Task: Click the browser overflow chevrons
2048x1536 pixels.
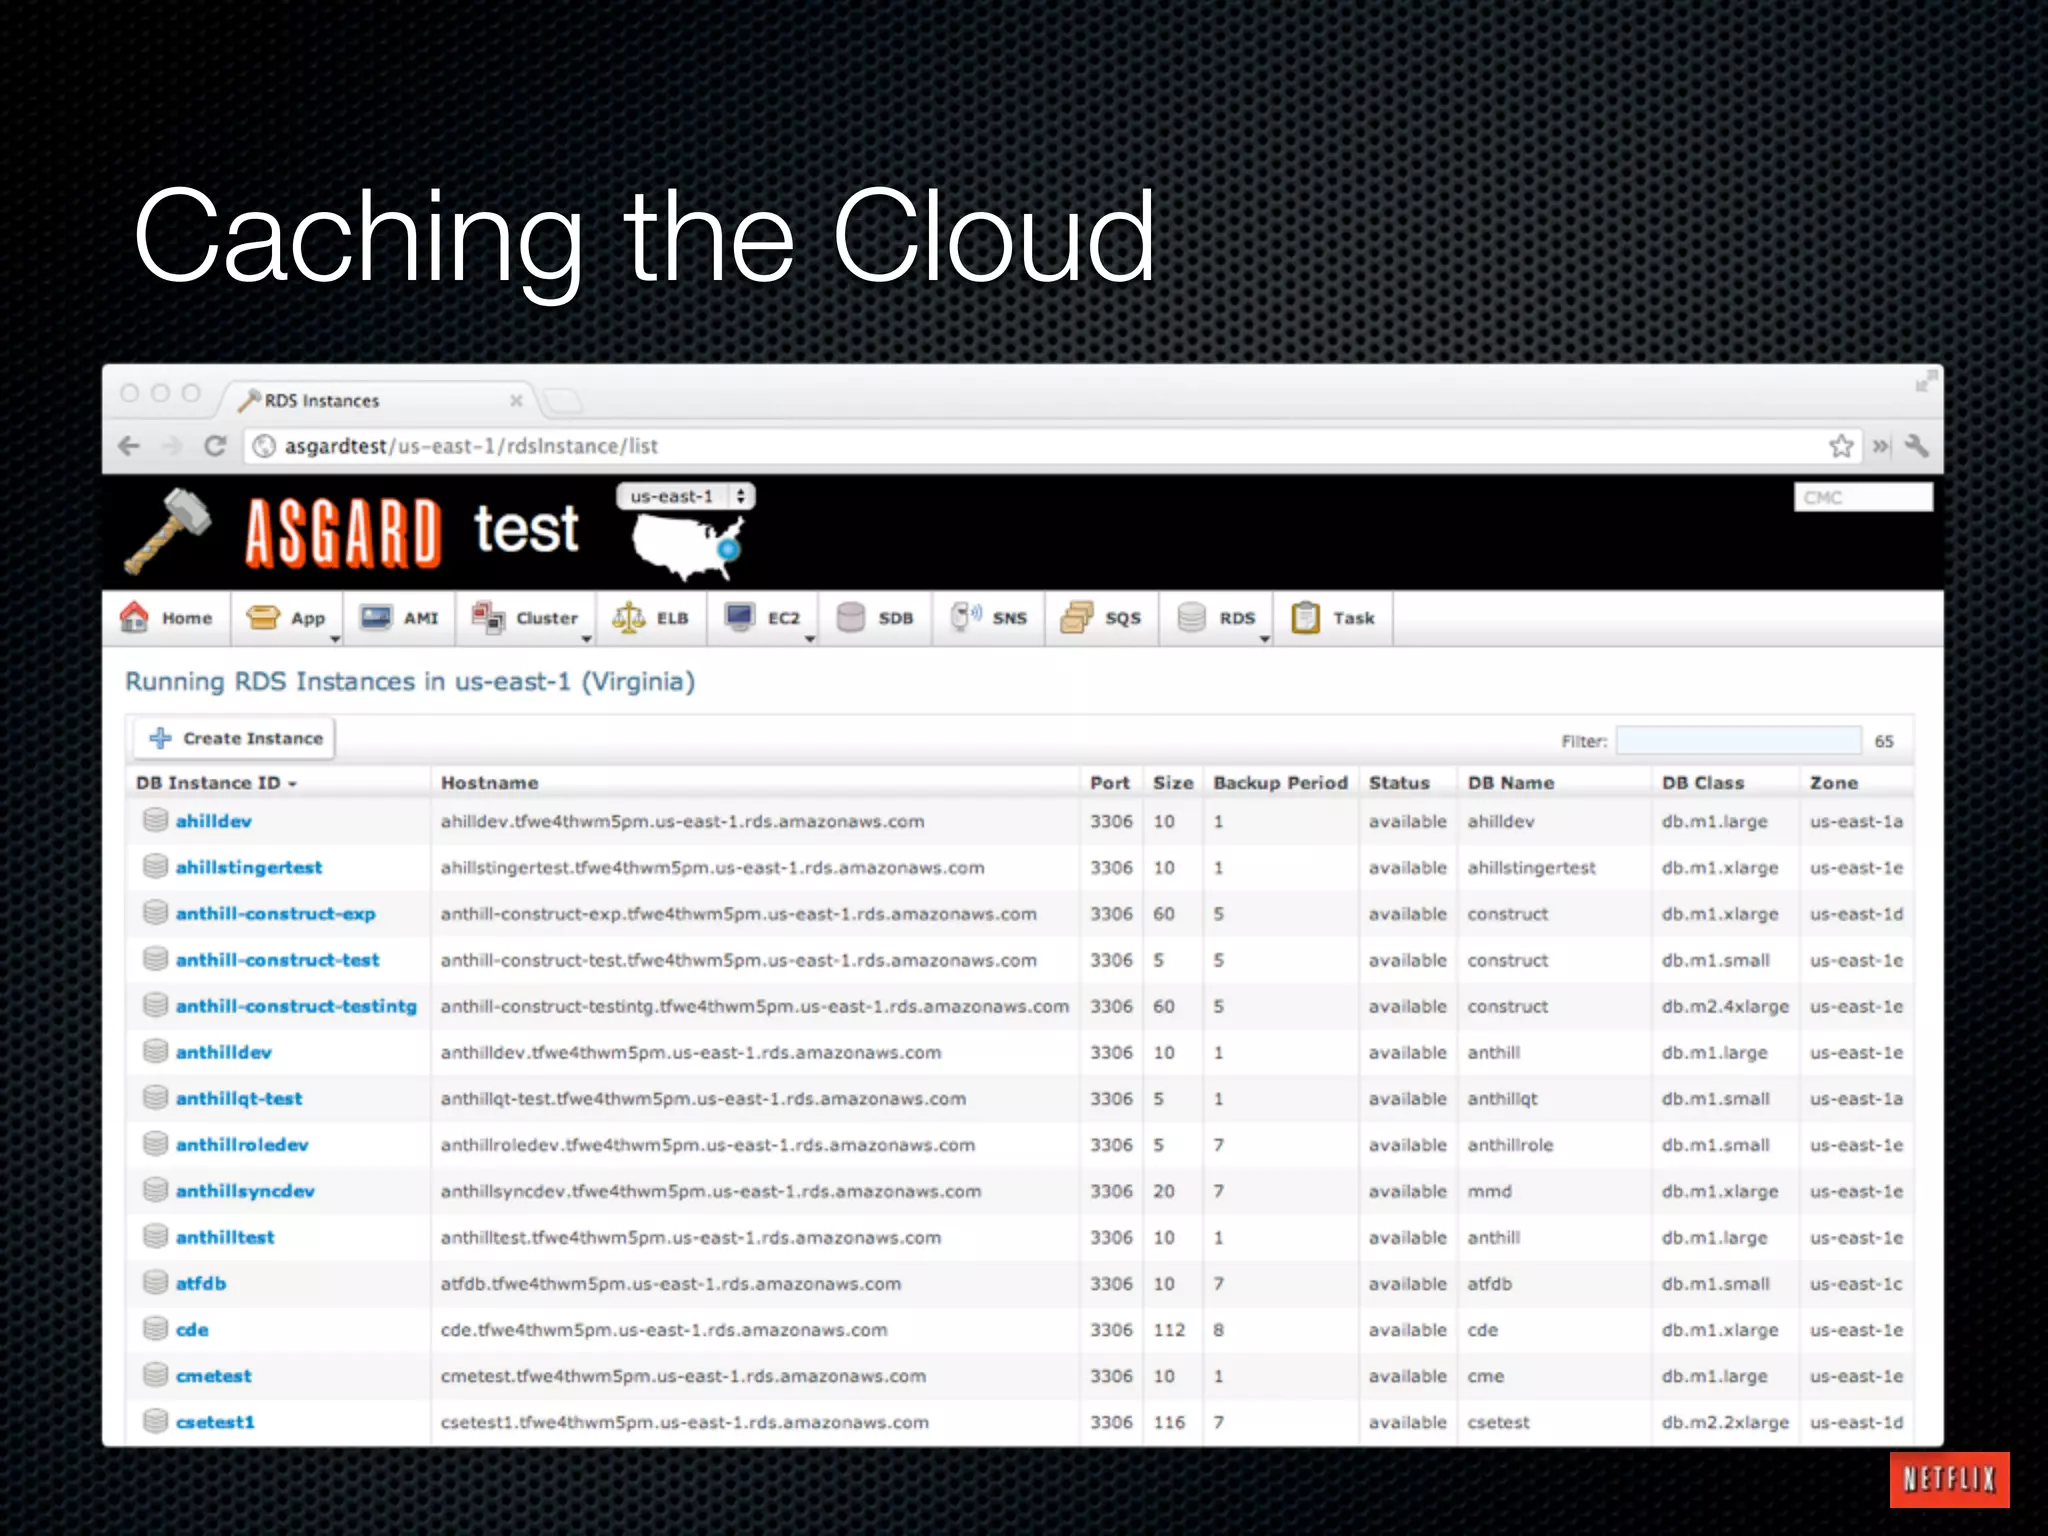Action: click(1881, 446)
